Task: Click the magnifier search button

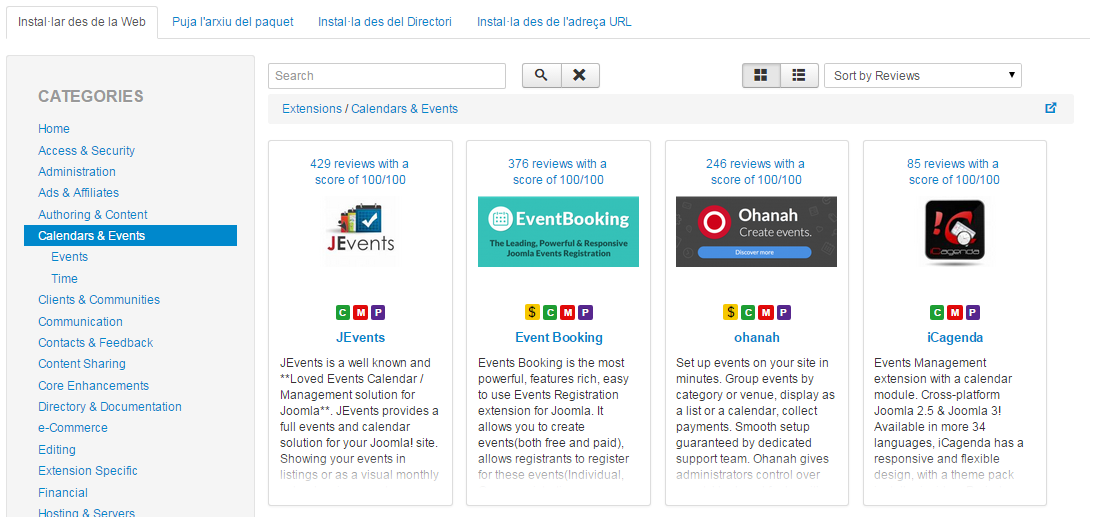Action: 541,76
